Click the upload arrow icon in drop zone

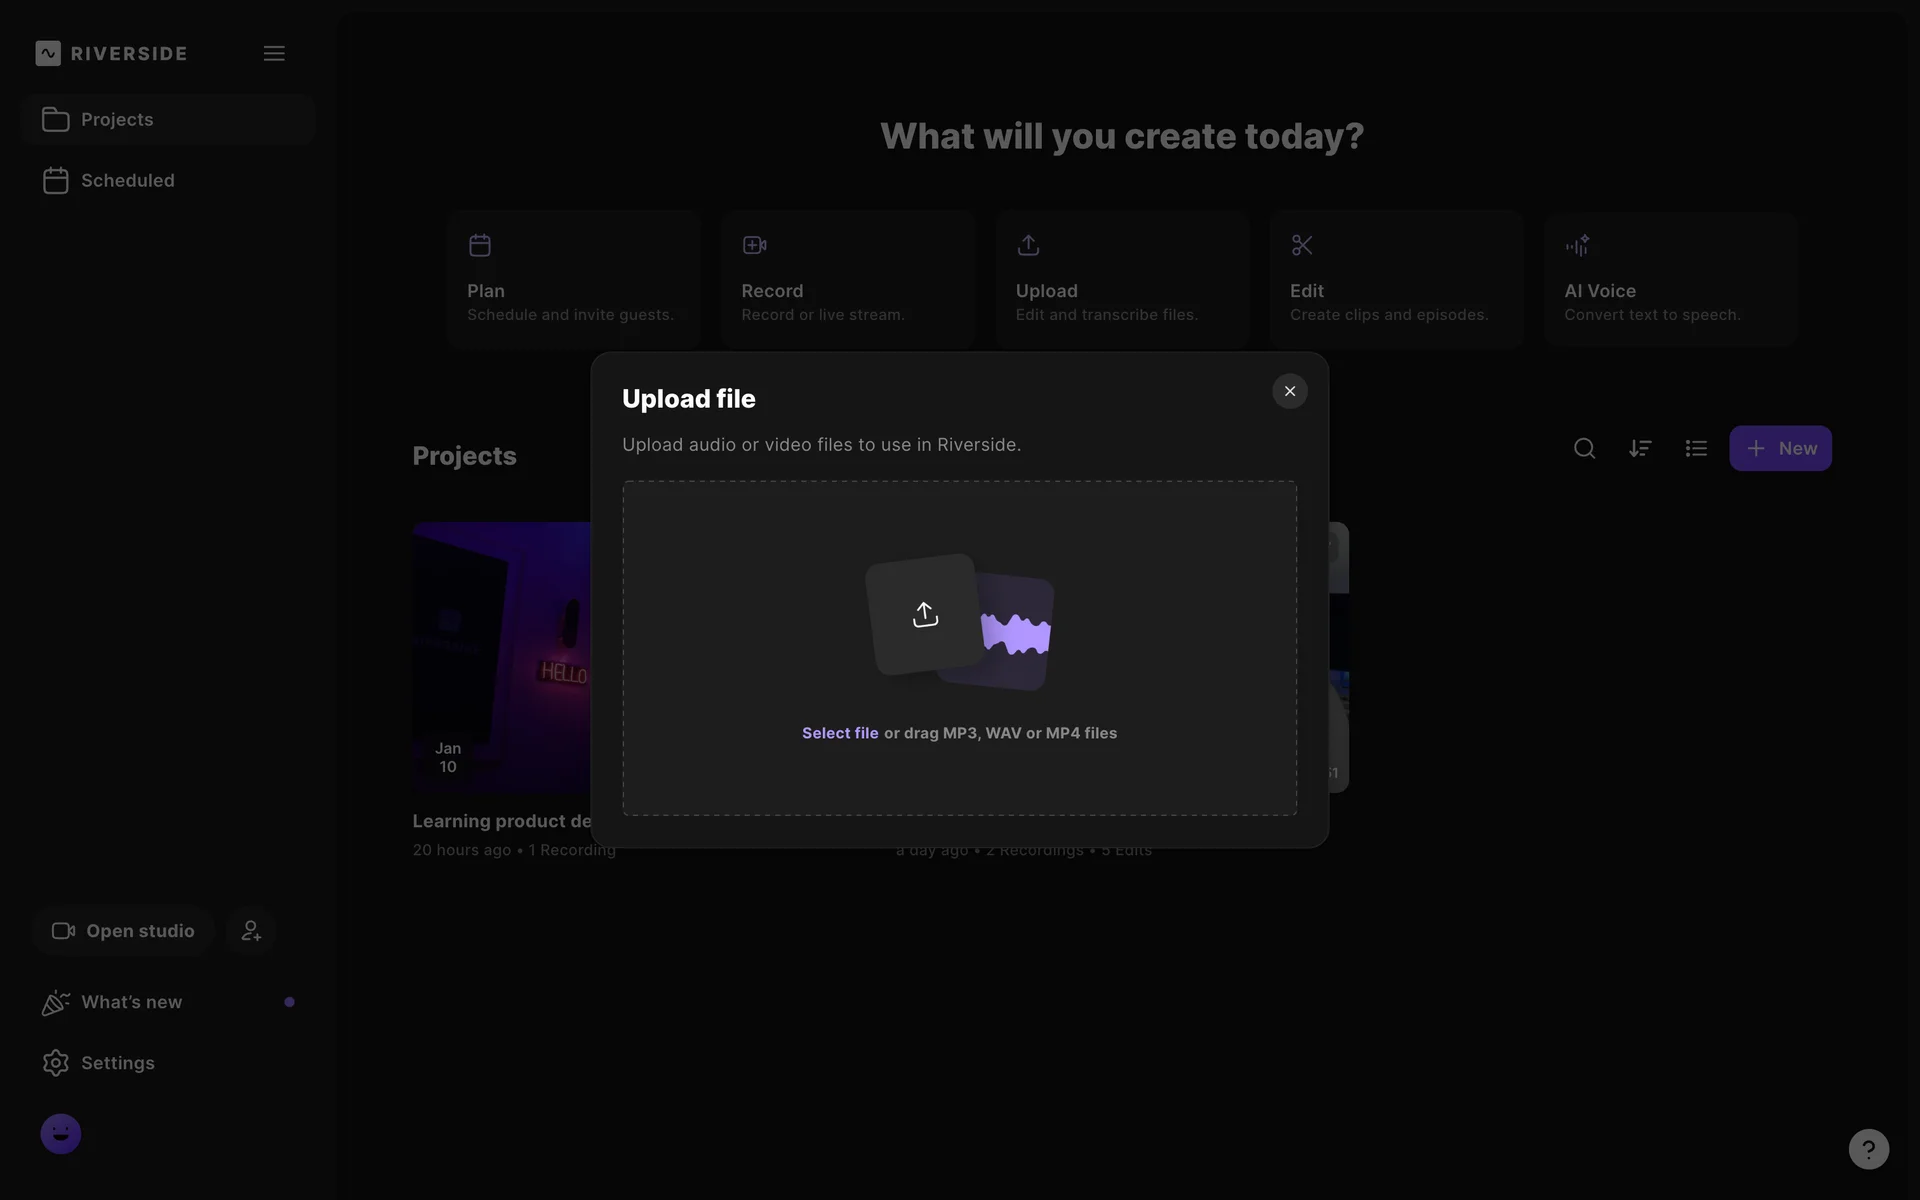click(x=925, y=614)
